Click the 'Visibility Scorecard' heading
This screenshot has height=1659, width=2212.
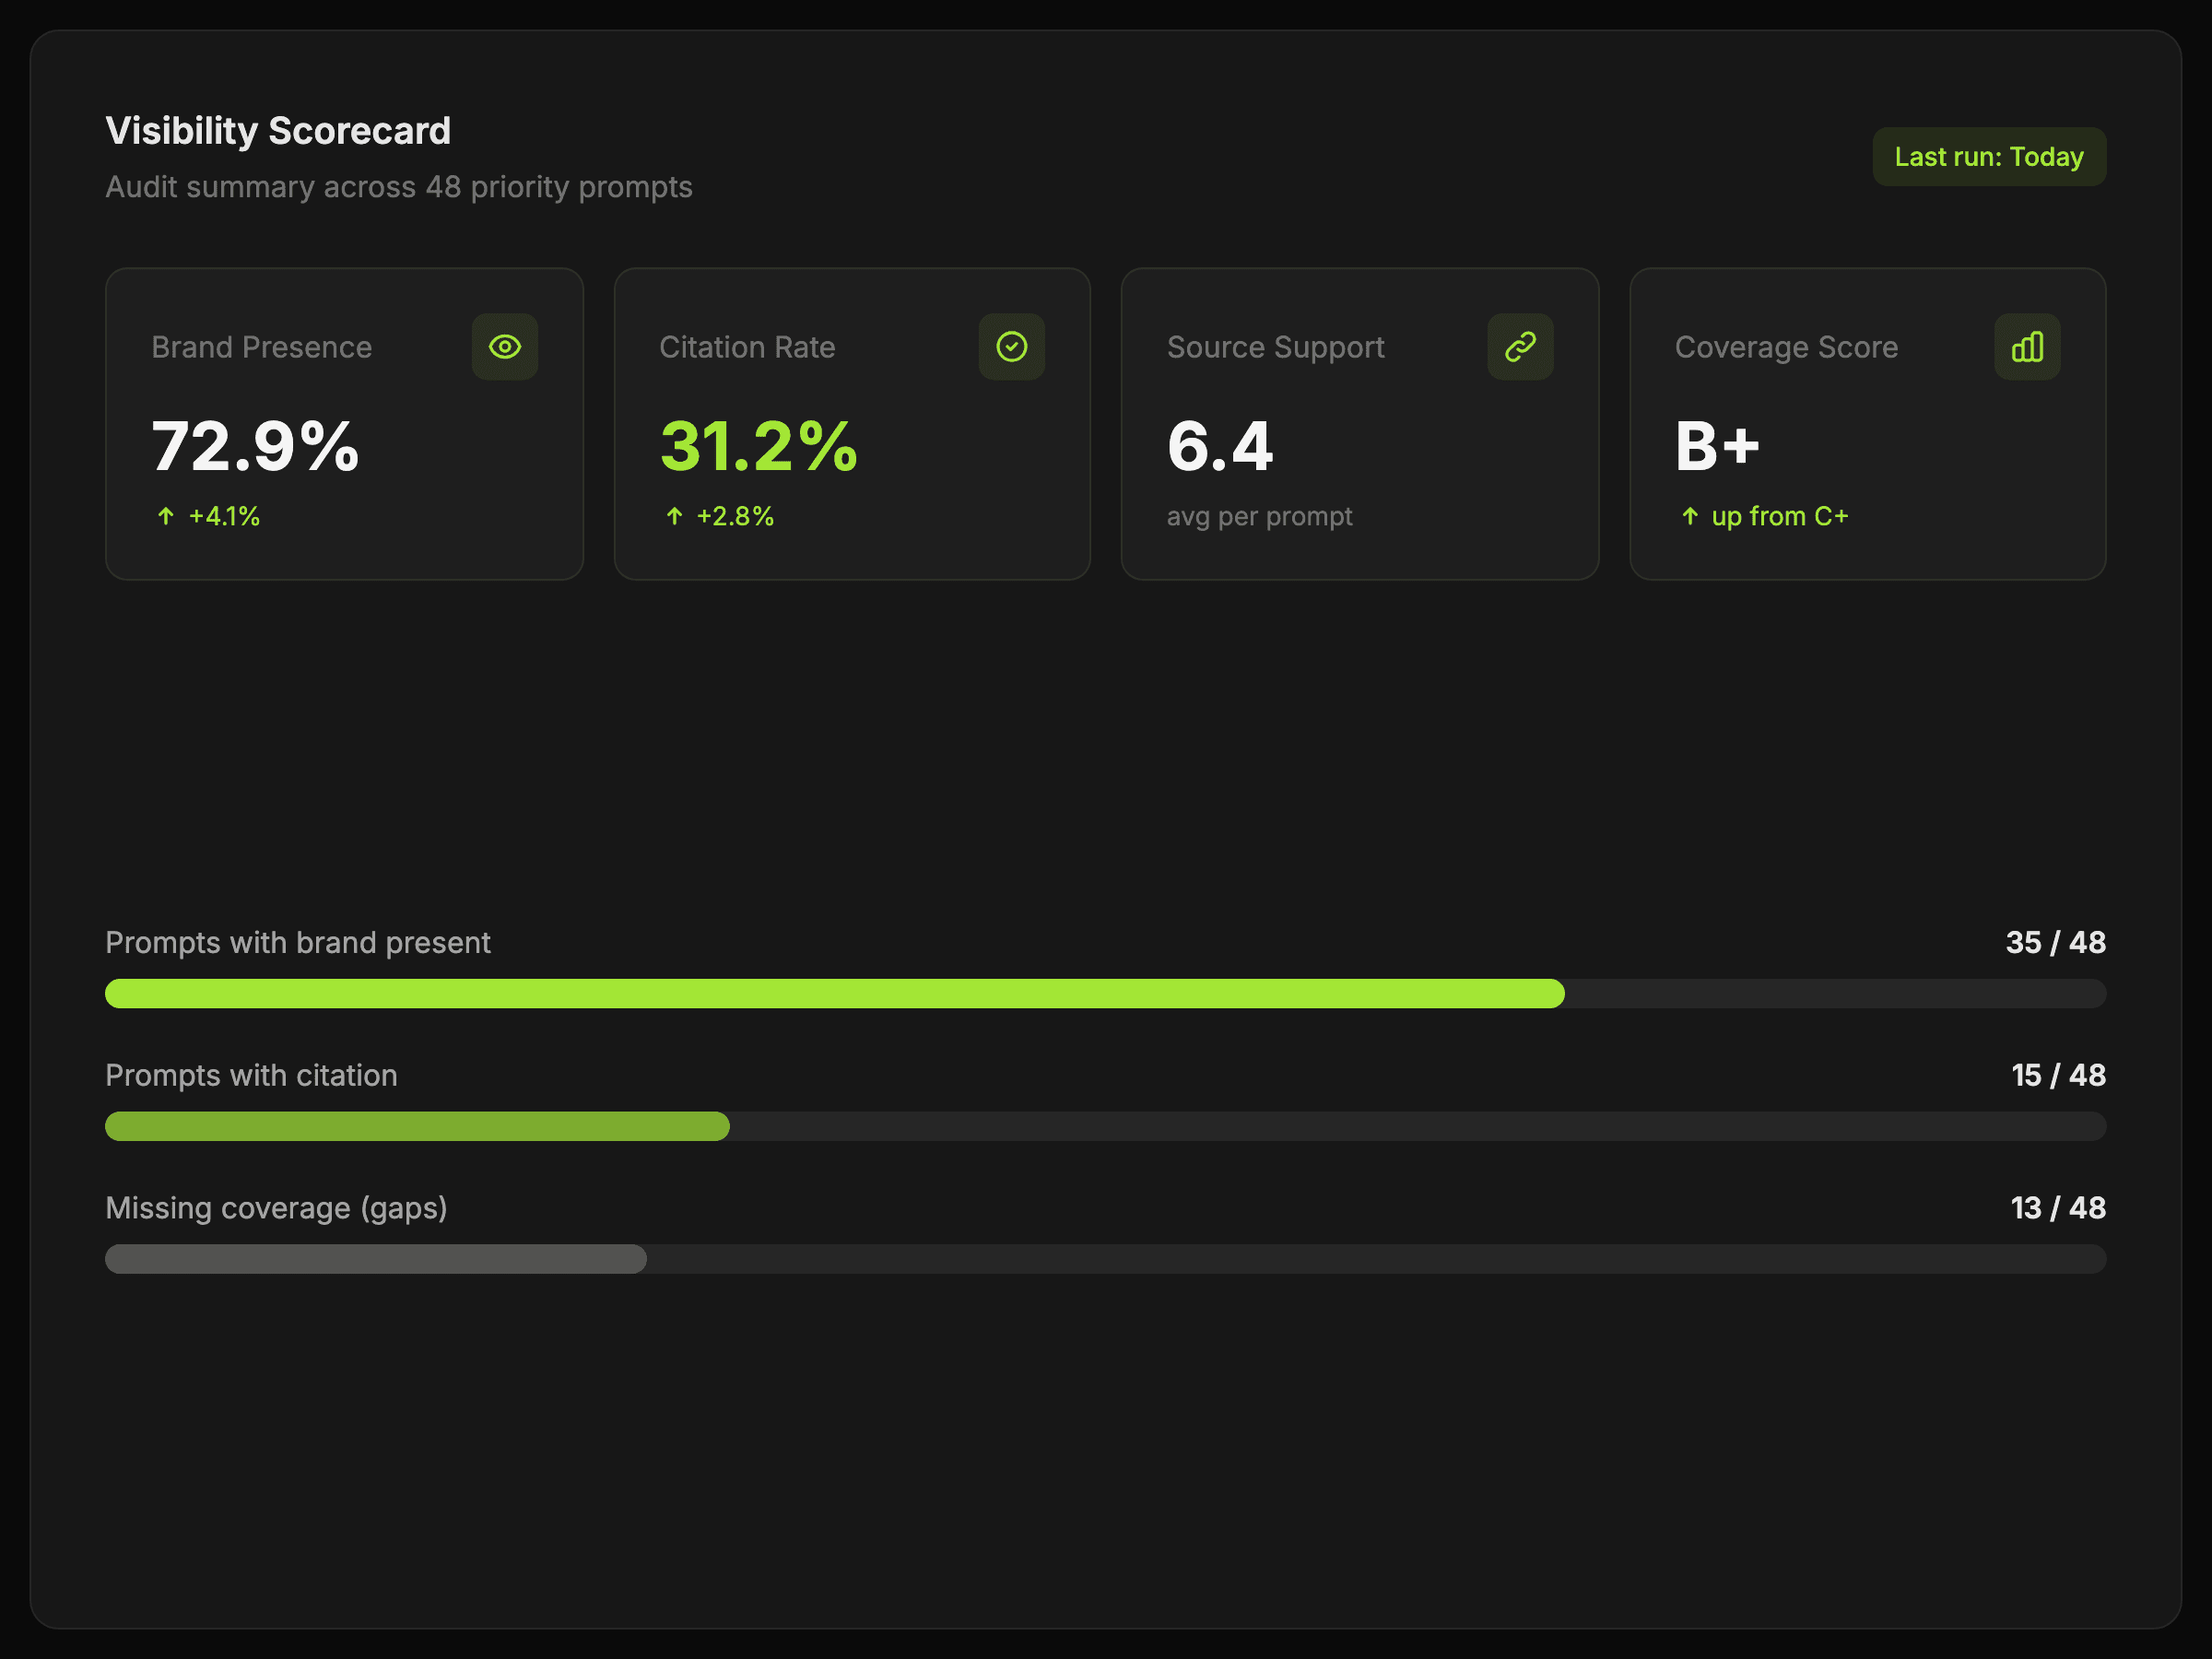278,131
